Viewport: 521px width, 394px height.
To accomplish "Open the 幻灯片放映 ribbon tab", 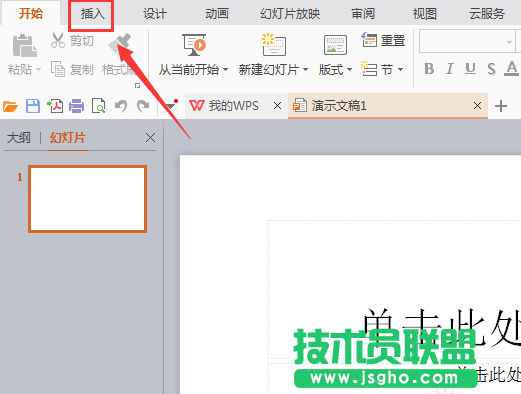I will [290, 14].
